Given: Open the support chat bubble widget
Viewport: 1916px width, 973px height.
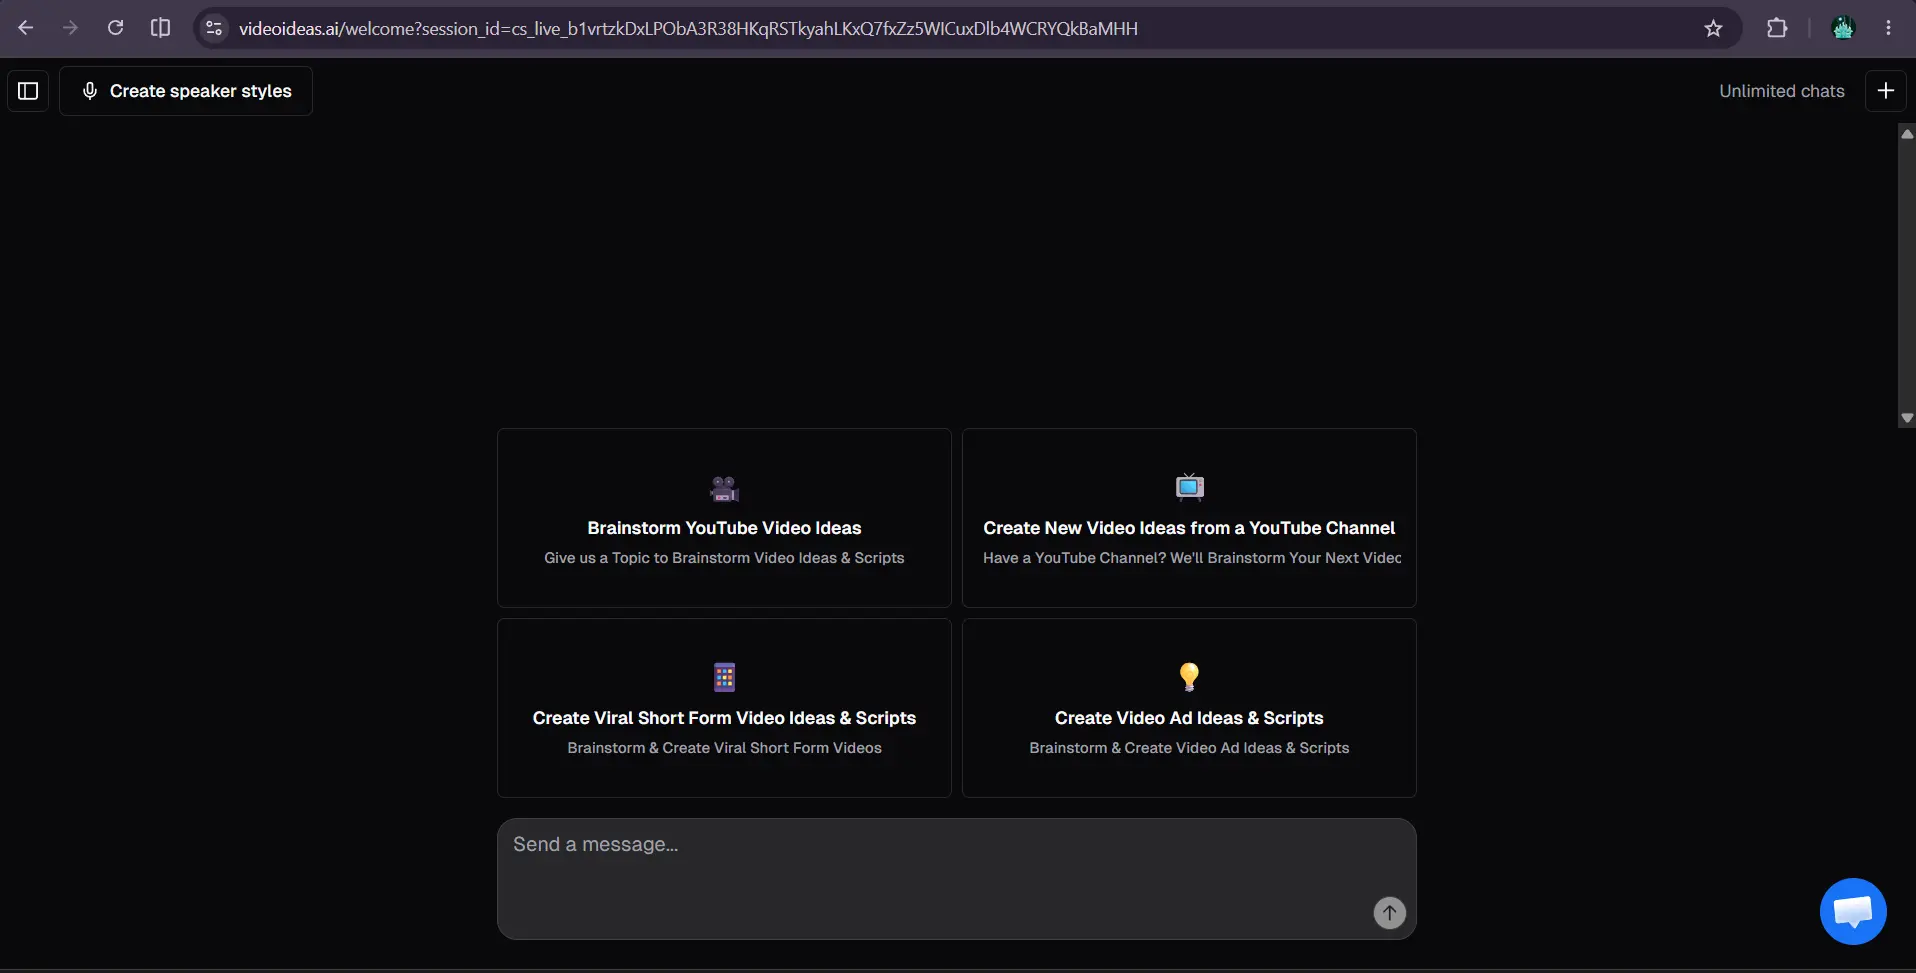Looking at the screenshot, I should tap(1853, 911).
